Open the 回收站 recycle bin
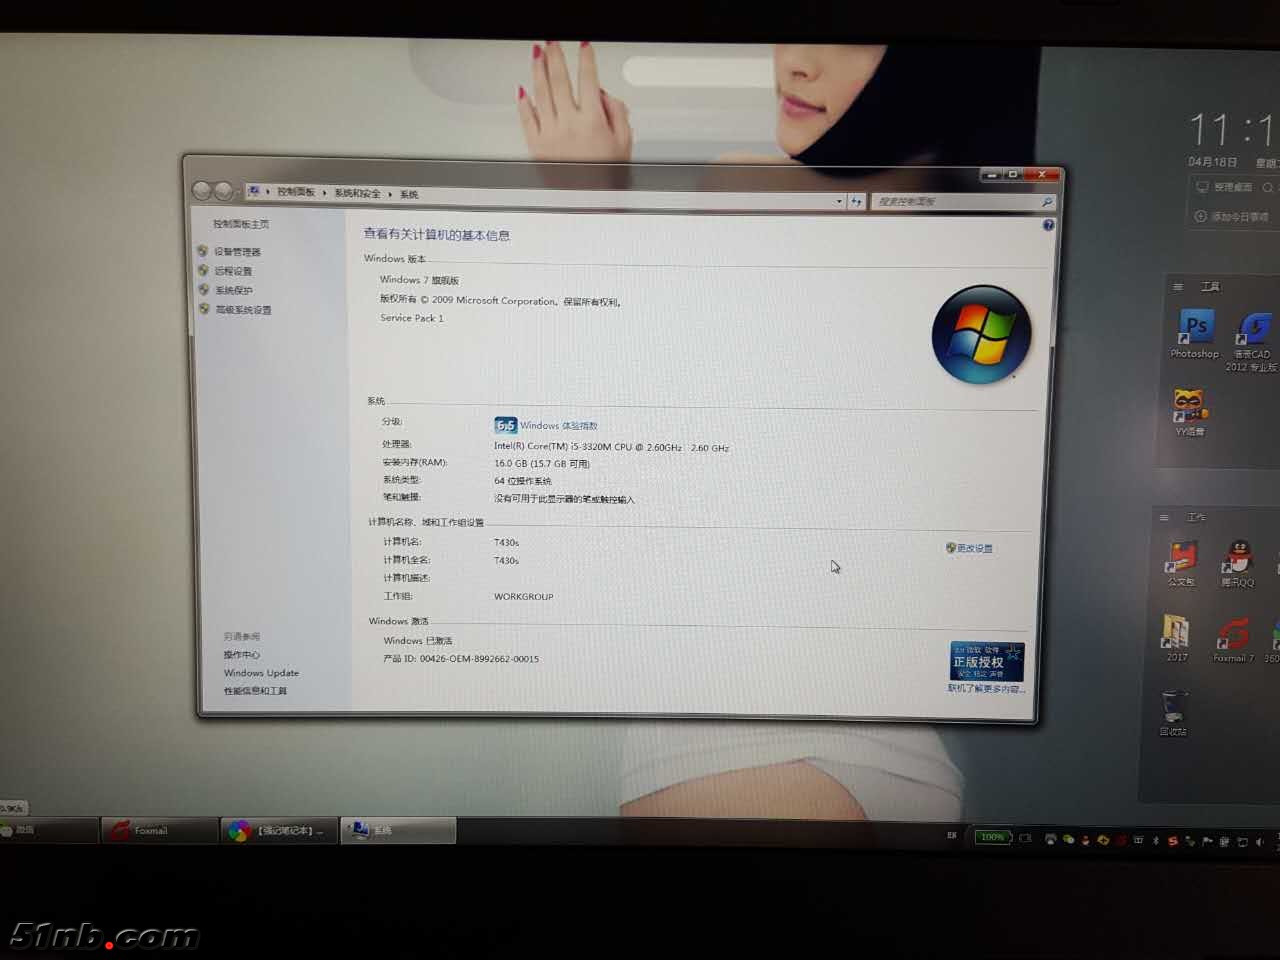This screenshot has height=960, width=1280. [x=1174, y=709]
